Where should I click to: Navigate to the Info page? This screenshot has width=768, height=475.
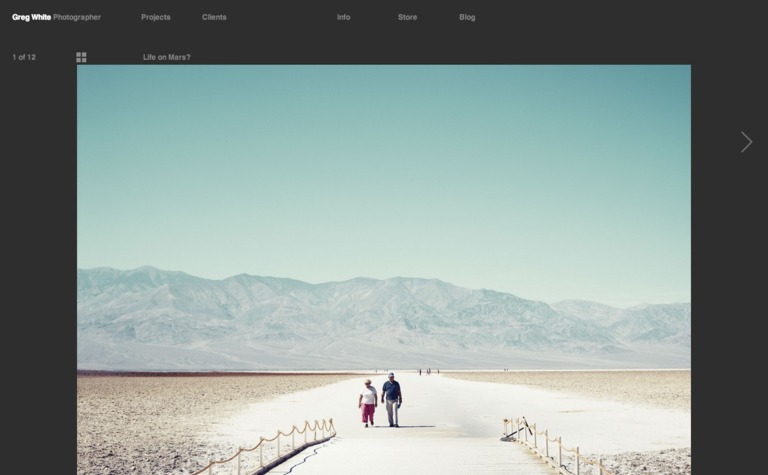point(343,17)
